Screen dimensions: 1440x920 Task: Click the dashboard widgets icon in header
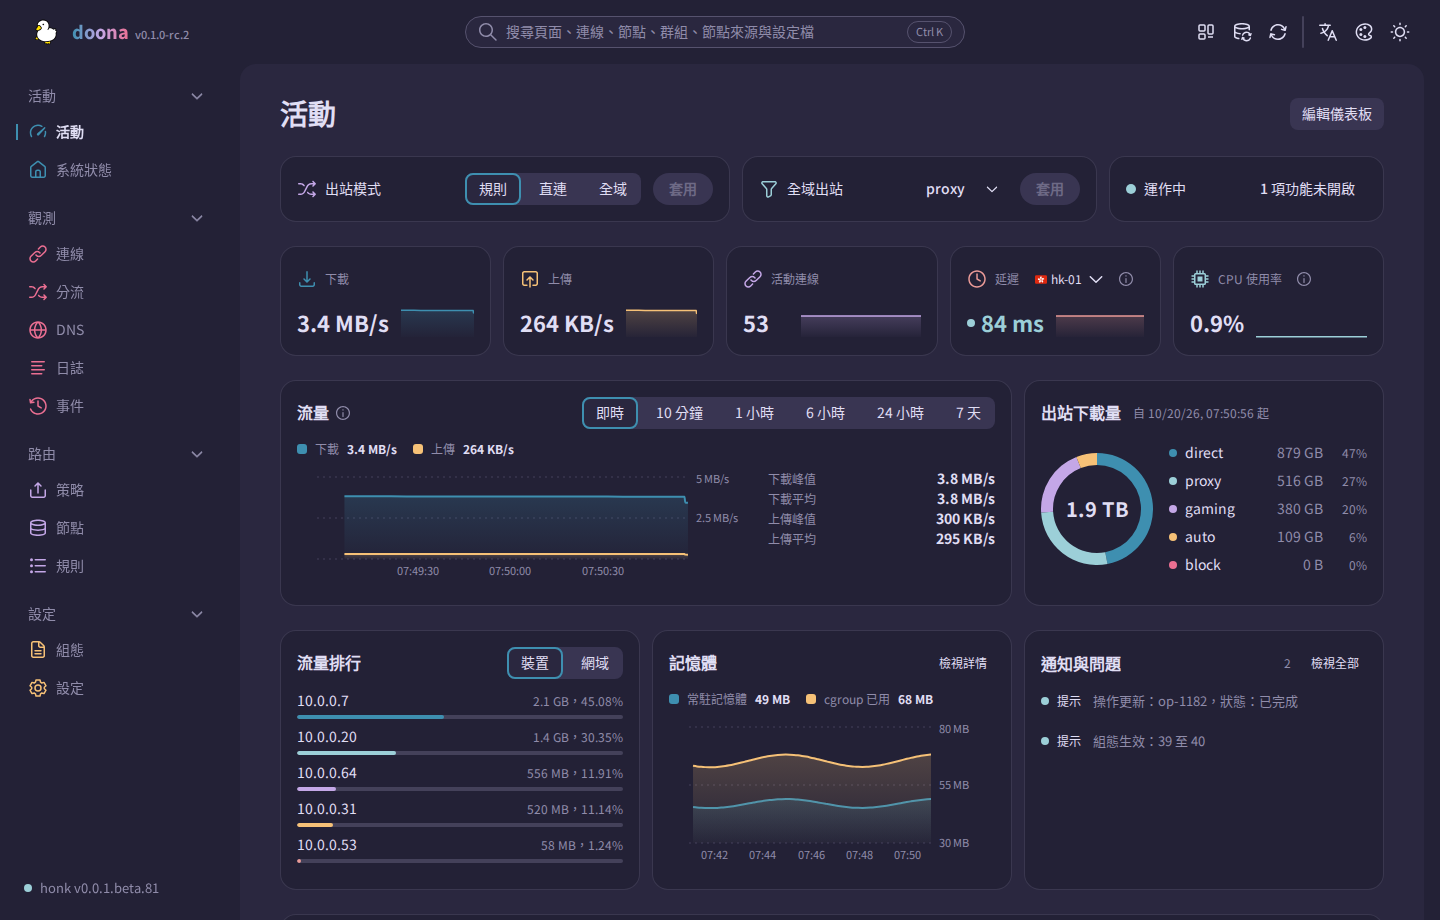coord(1206,32)
